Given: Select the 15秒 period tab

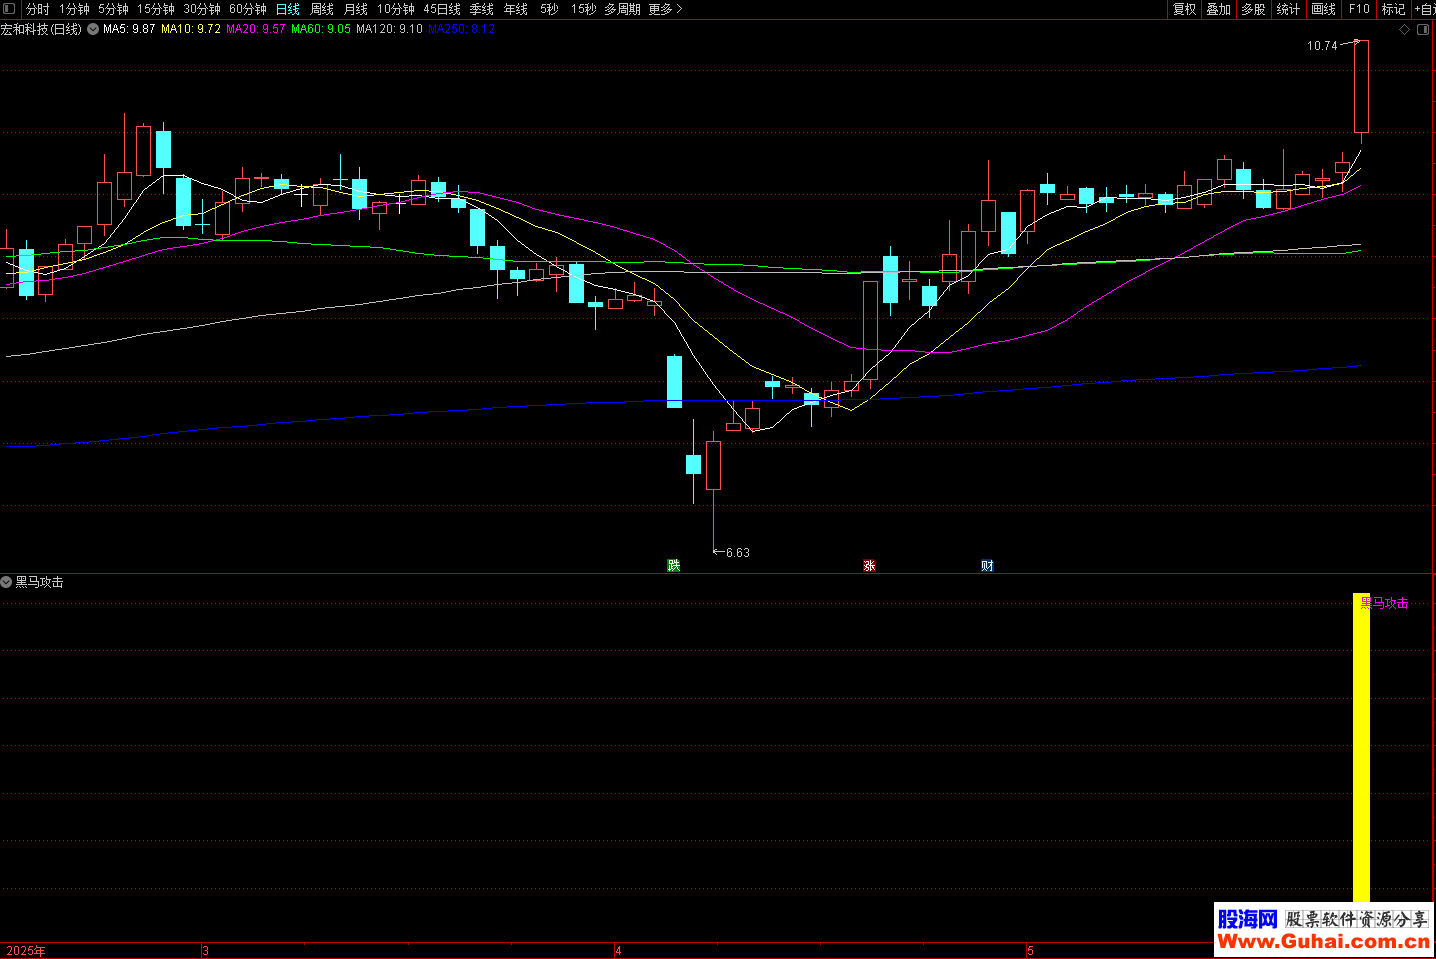Looking at the screenshot, I should coord(584,9).
